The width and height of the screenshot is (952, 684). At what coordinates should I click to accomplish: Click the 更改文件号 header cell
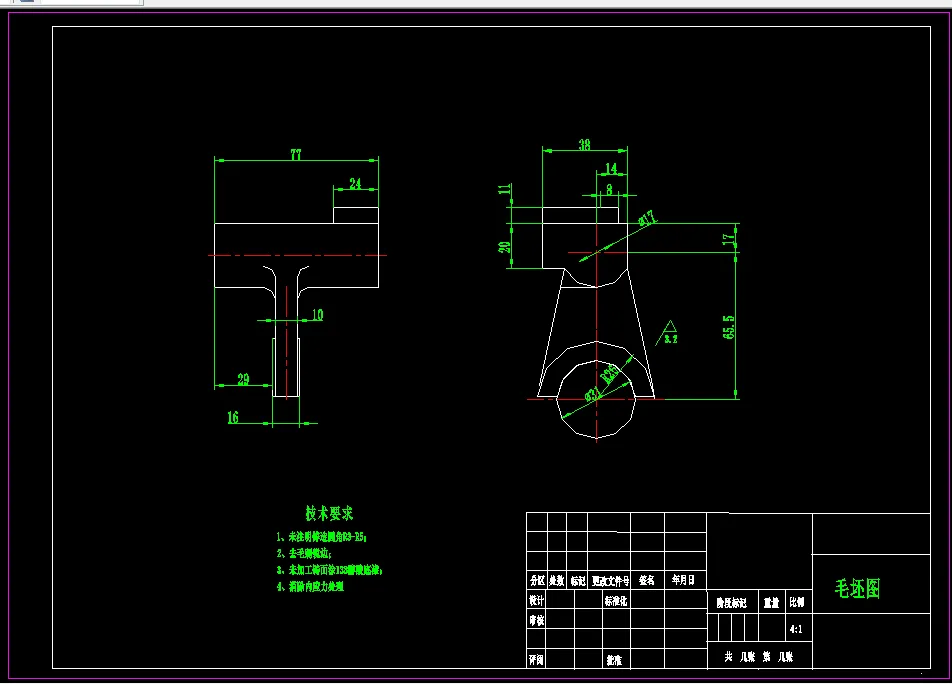coord(610,581)
